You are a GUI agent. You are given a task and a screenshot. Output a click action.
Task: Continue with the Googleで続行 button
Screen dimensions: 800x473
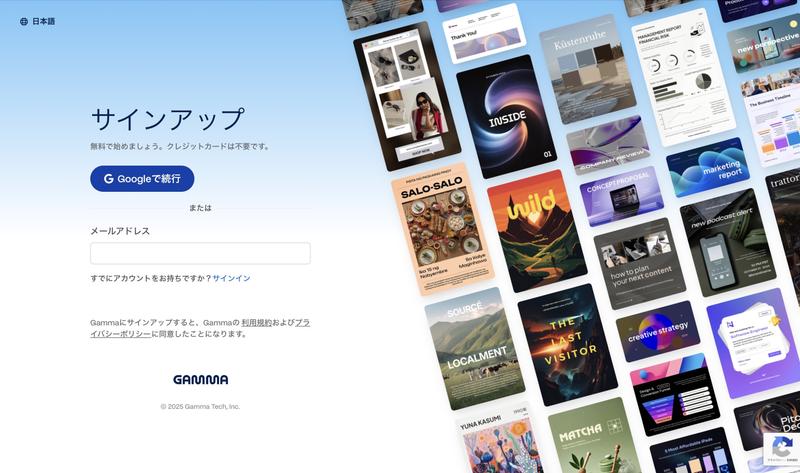pos(142,179)
